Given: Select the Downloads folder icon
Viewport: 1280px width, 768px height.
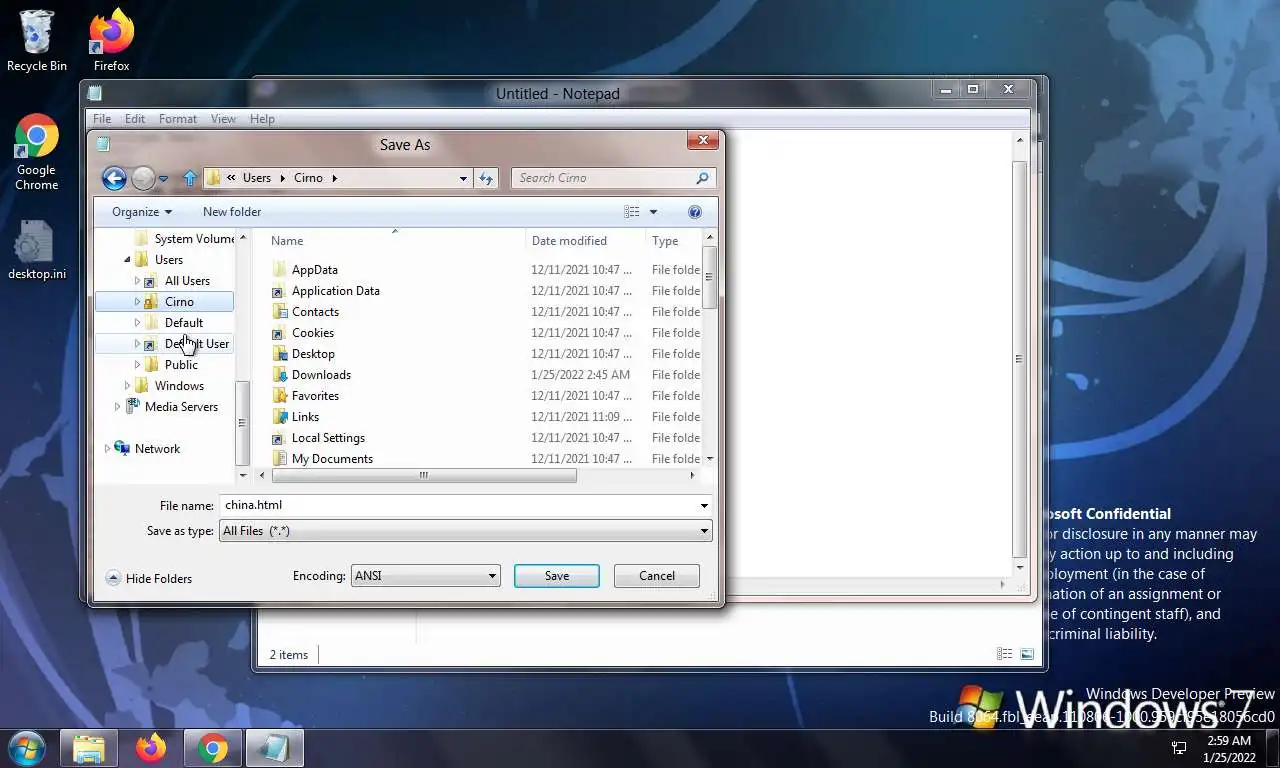Looking at the screenshot, I should [x=279, y=375].
